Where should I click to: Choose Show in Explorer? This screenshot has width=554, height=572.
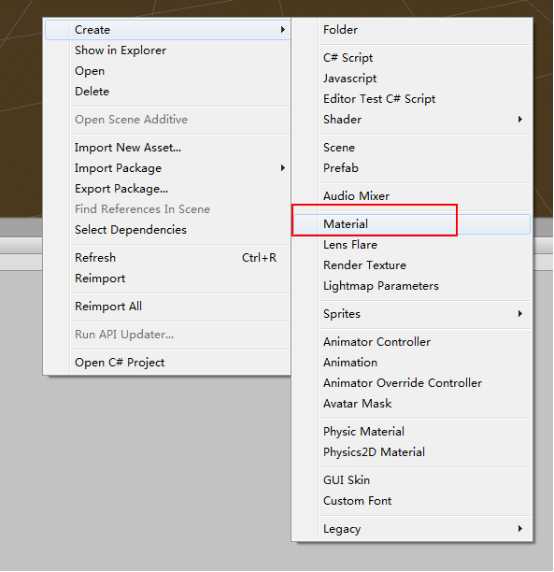coord(167,50)
